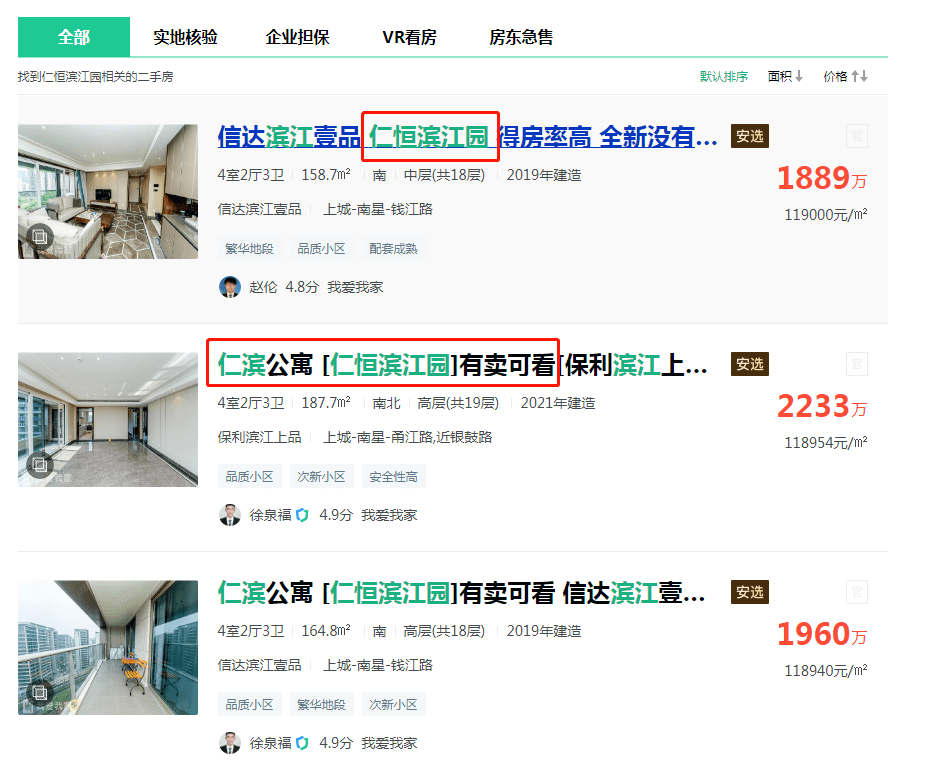
Task: Click agent 徐泉福's avatar on the second listing
Action: point(230,516)
